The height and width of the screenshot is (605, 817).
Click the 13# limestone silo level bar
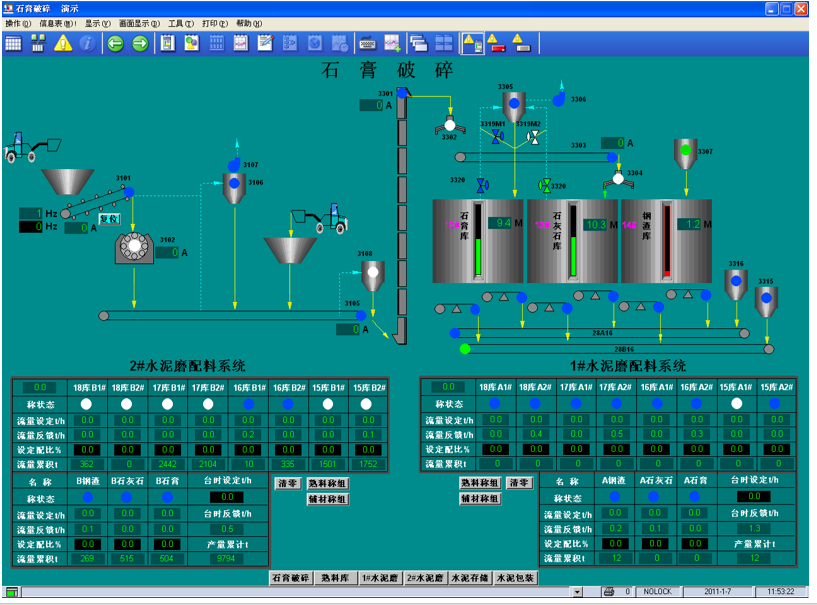pyautogui.click(x=573, y=241)
